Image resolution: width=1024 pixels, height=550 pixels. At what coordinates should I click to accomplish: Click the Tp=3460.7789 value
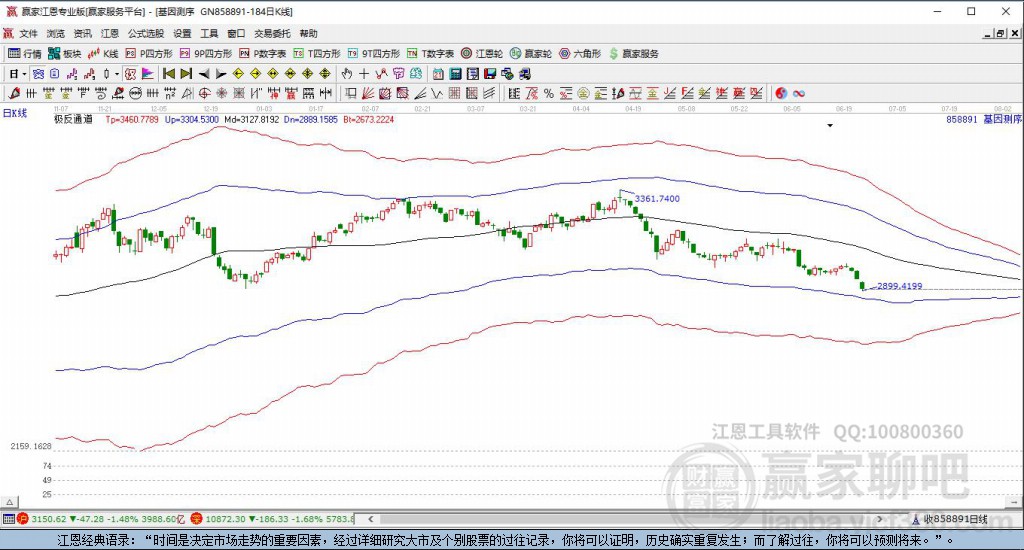(x=132, y=120)
